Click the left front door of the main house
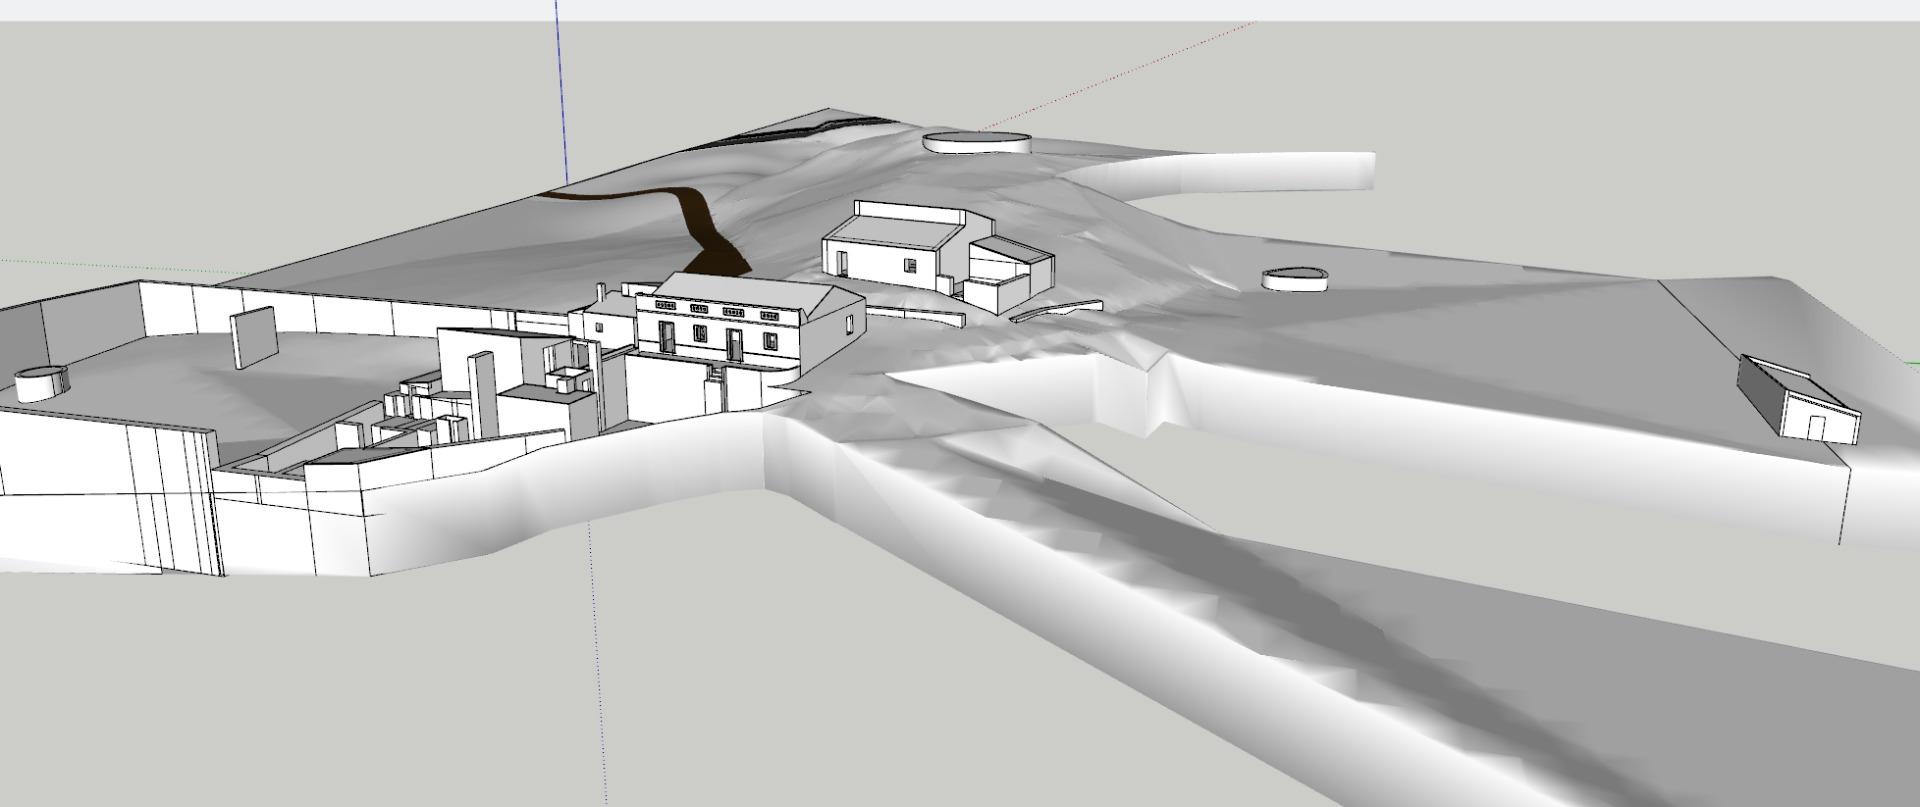 click(x=666, y=338)
